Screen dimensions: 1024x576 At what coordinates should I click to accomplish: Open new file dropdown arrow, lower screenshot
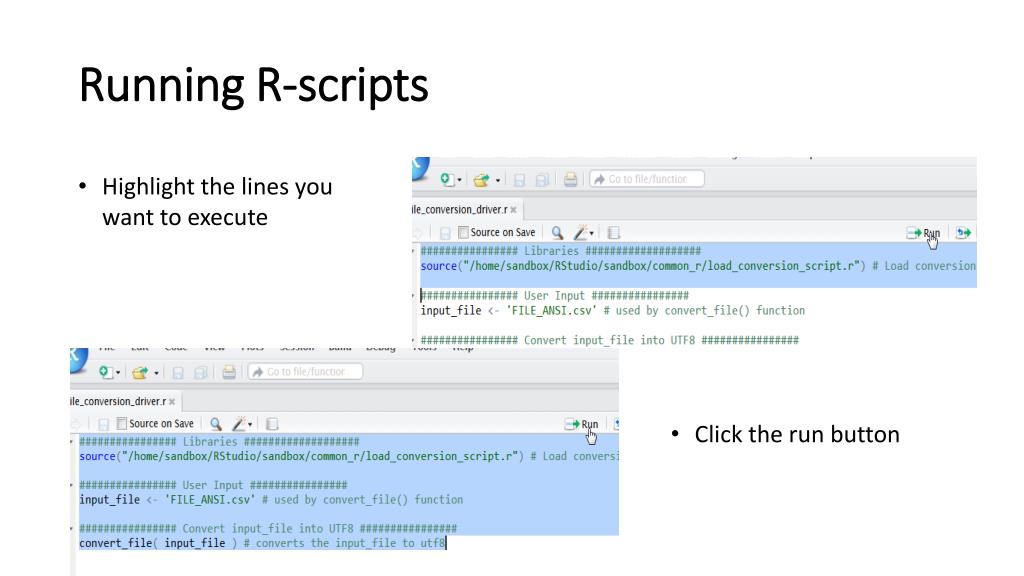tap(118, 373)
